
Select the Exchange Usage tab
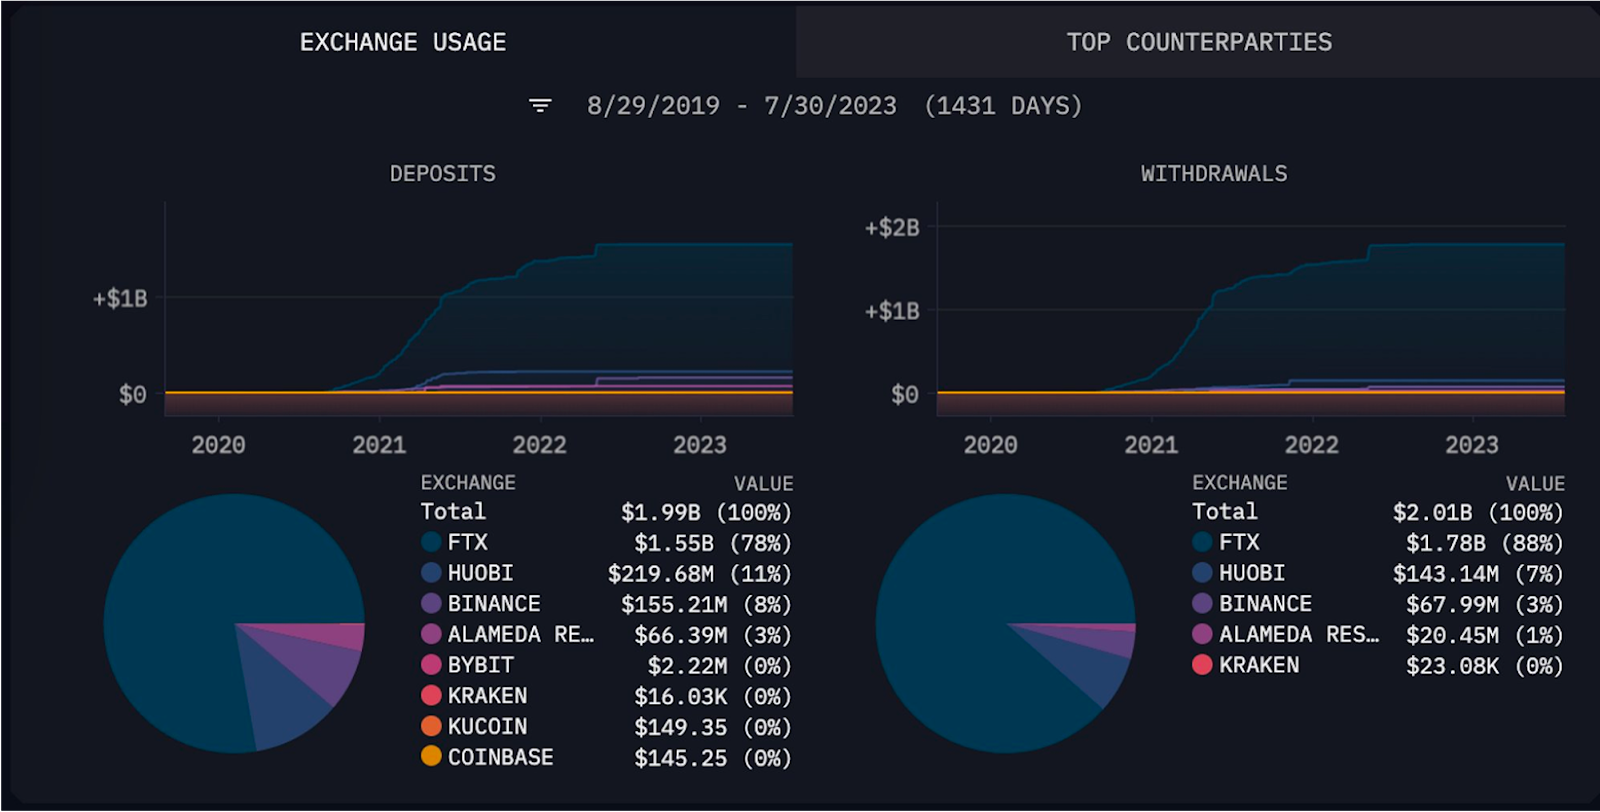point(402,42)
